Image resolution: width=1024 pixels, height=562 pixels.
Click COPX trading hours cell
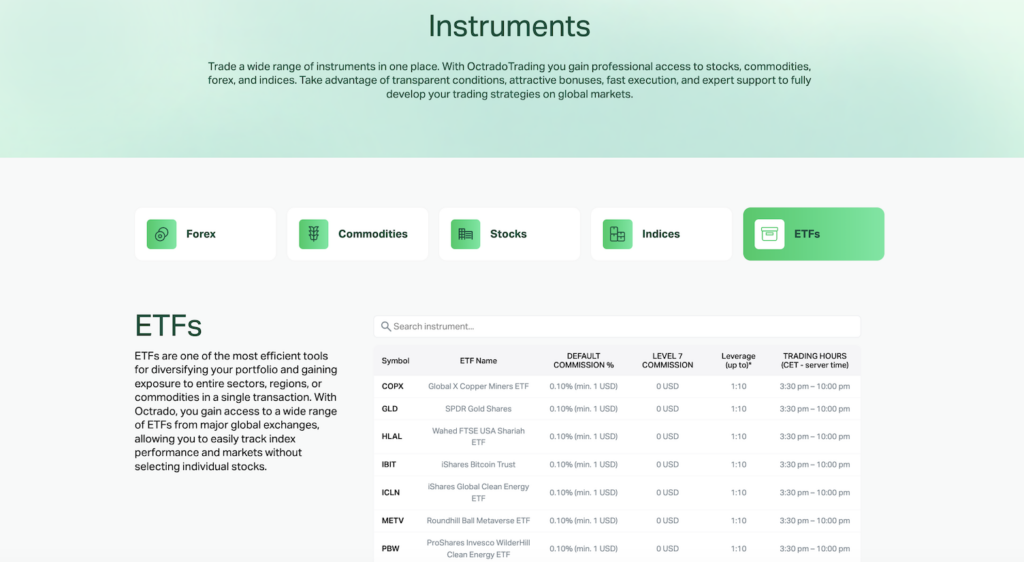click(x=814, y=386)
